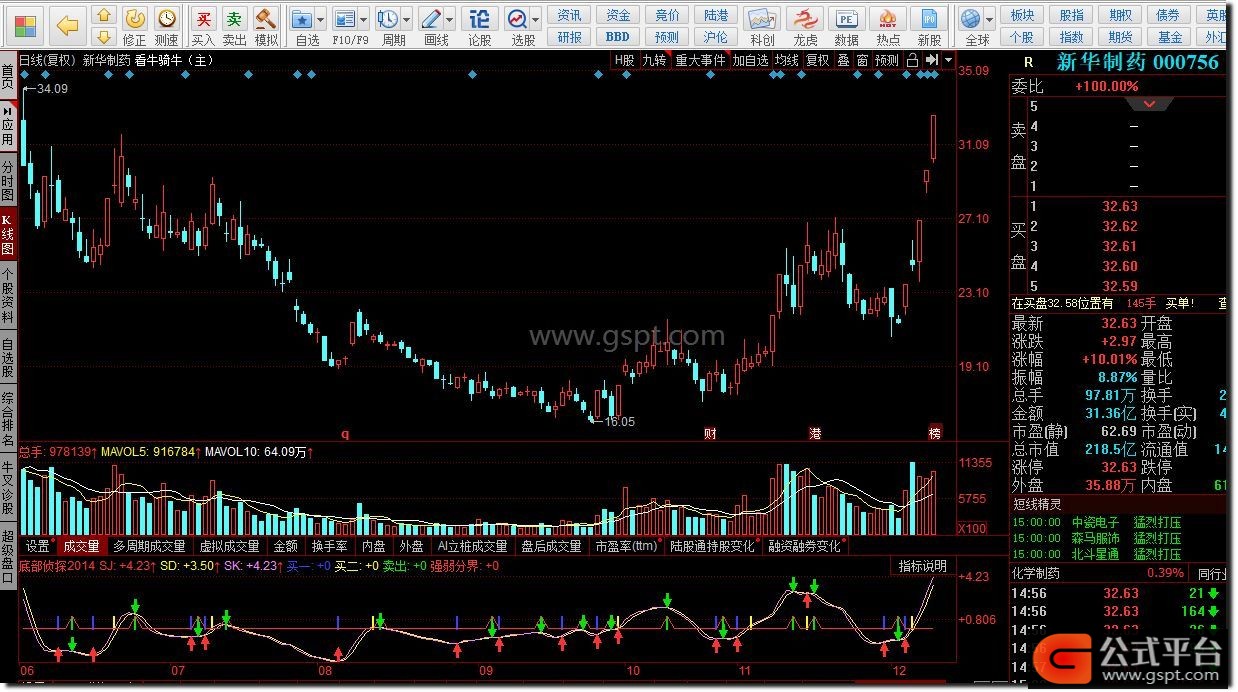
Task: Go back with the yellow left arrow
Action: click(67, 24)
